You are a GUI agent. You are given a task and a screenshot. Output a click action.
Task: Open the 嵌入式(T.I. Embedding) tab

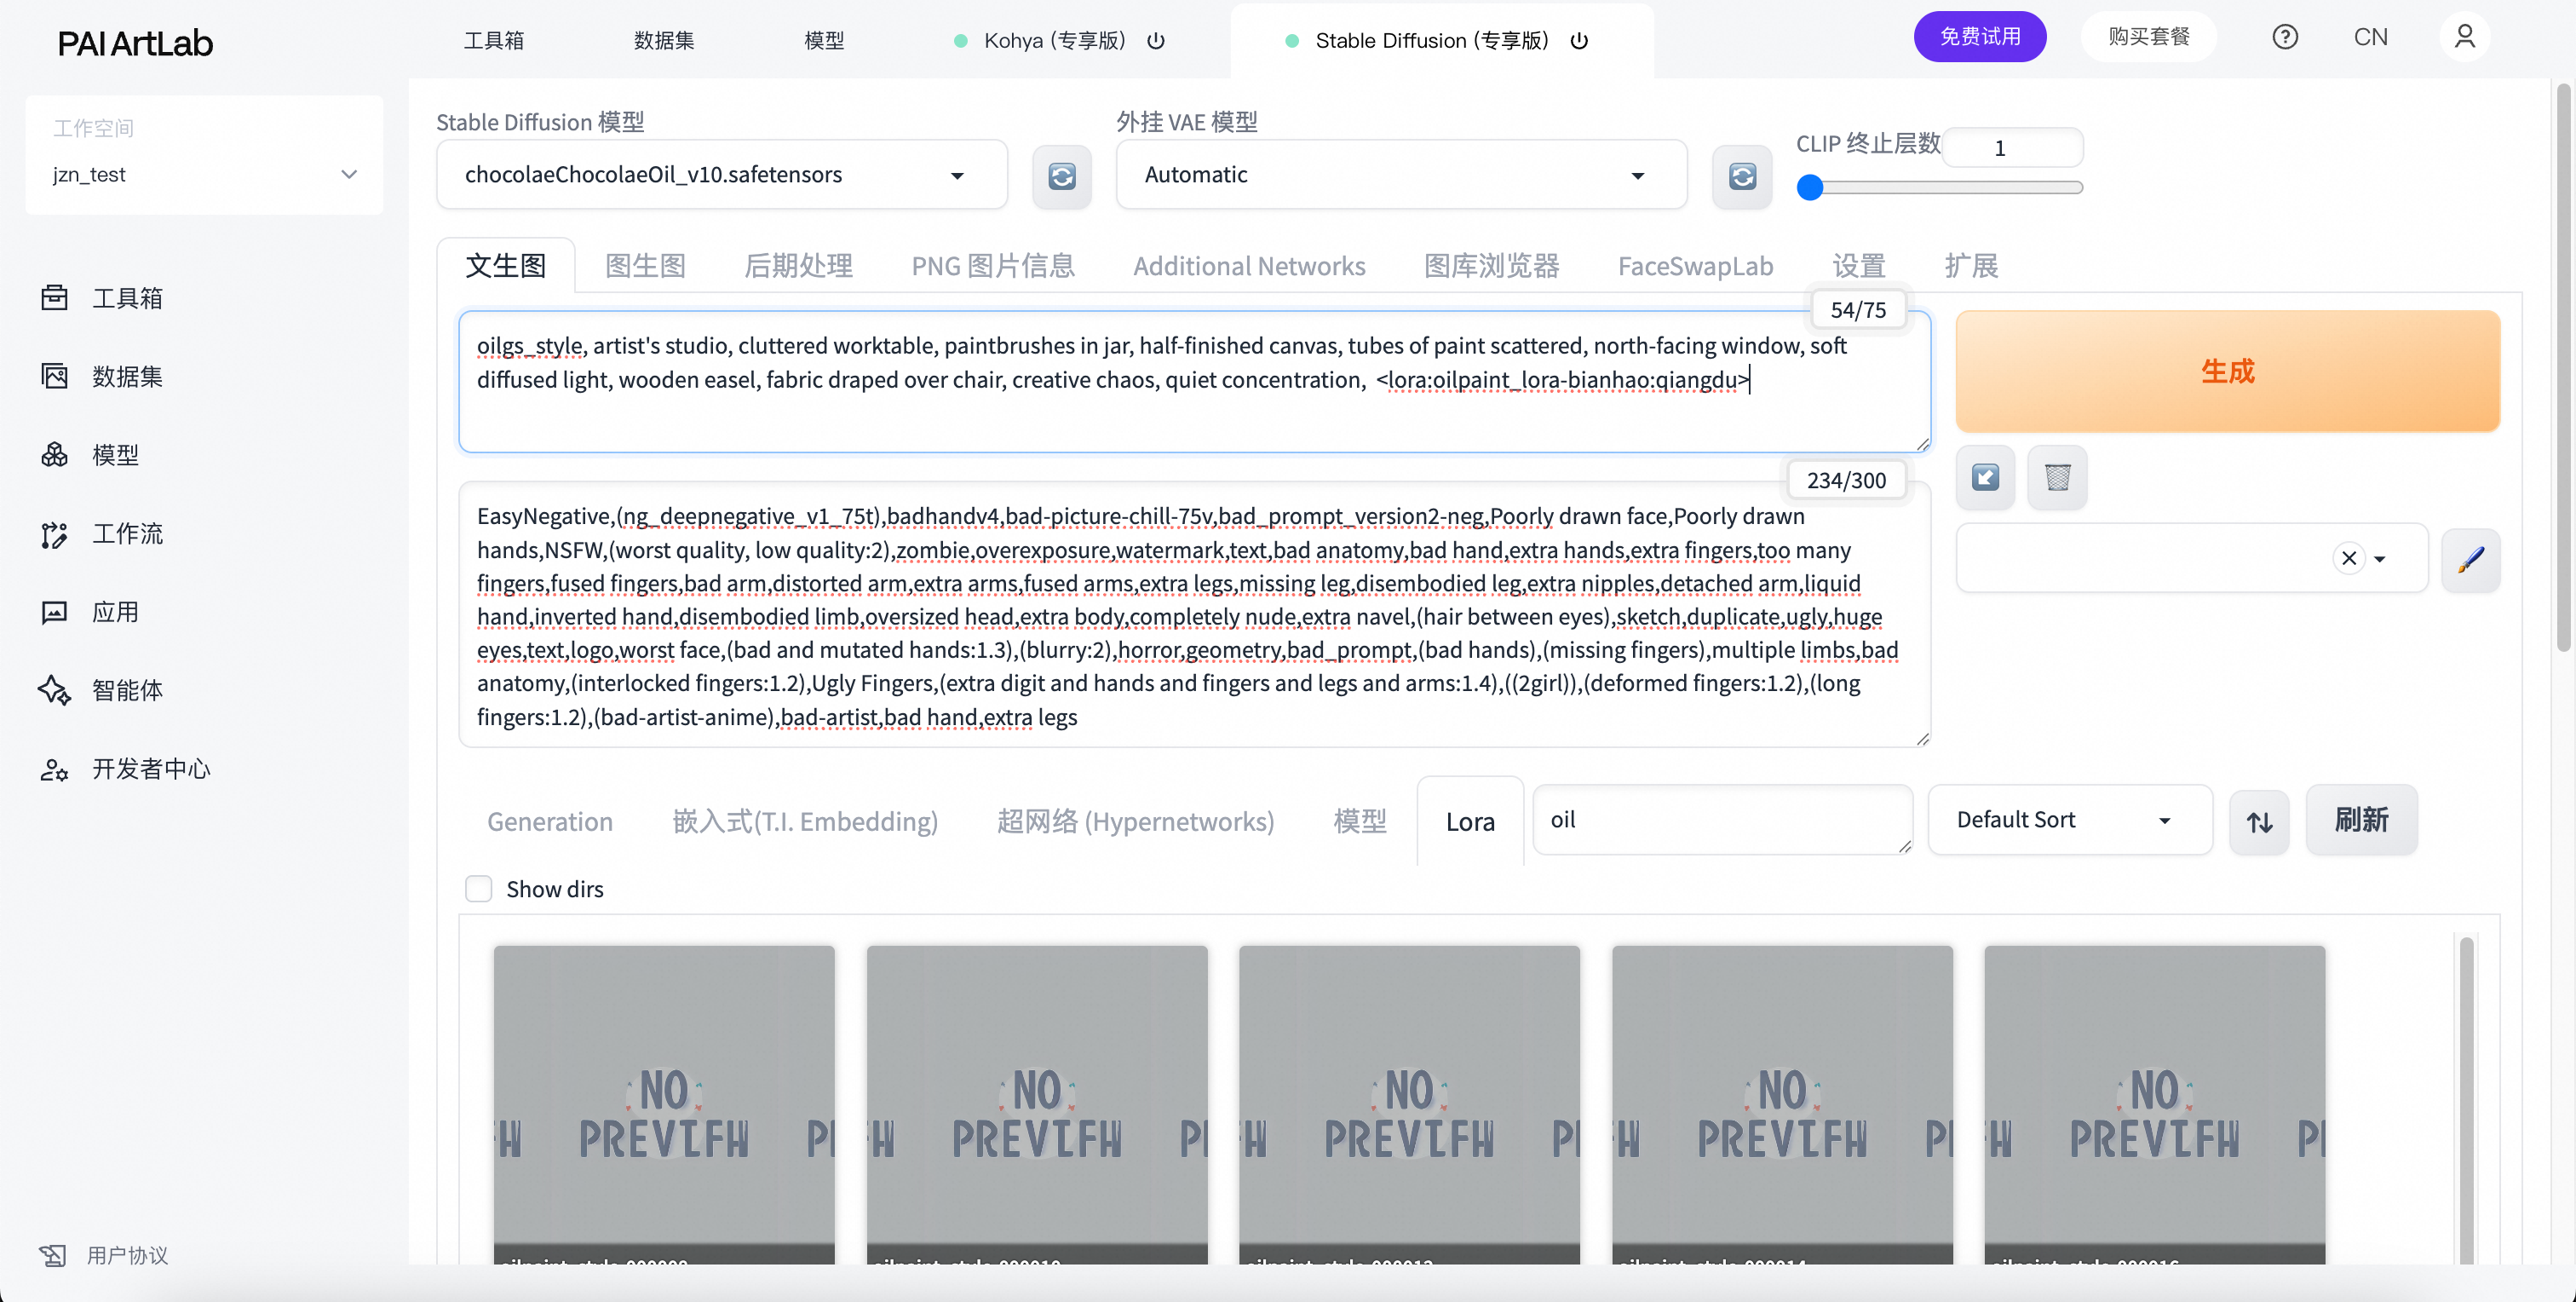[805, 822]
